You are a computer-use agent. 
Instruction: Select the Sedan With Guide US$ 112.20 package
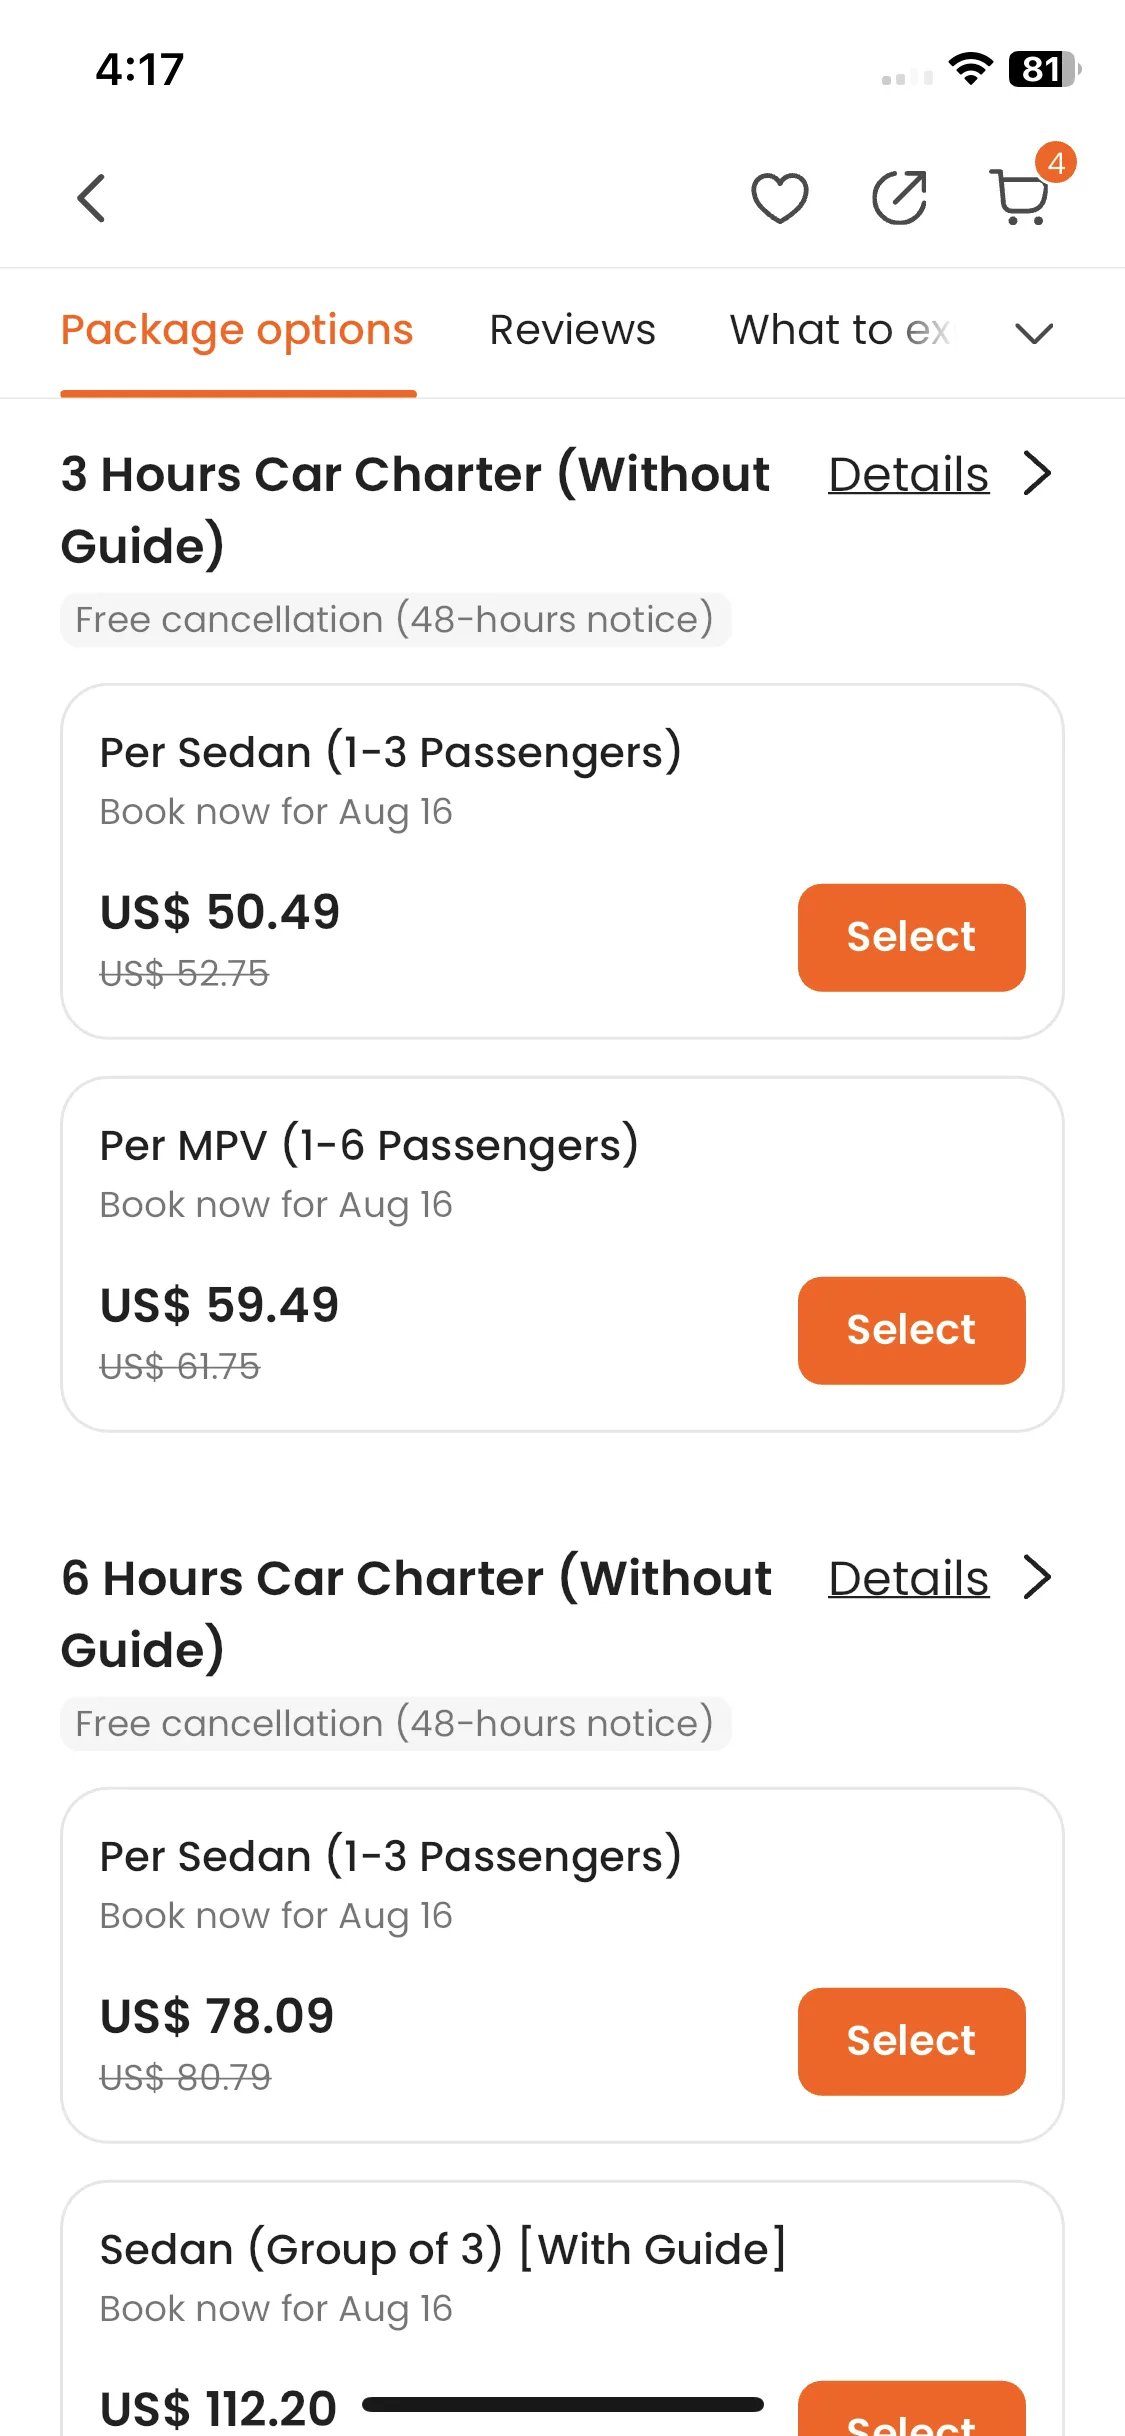(911, 2412)
